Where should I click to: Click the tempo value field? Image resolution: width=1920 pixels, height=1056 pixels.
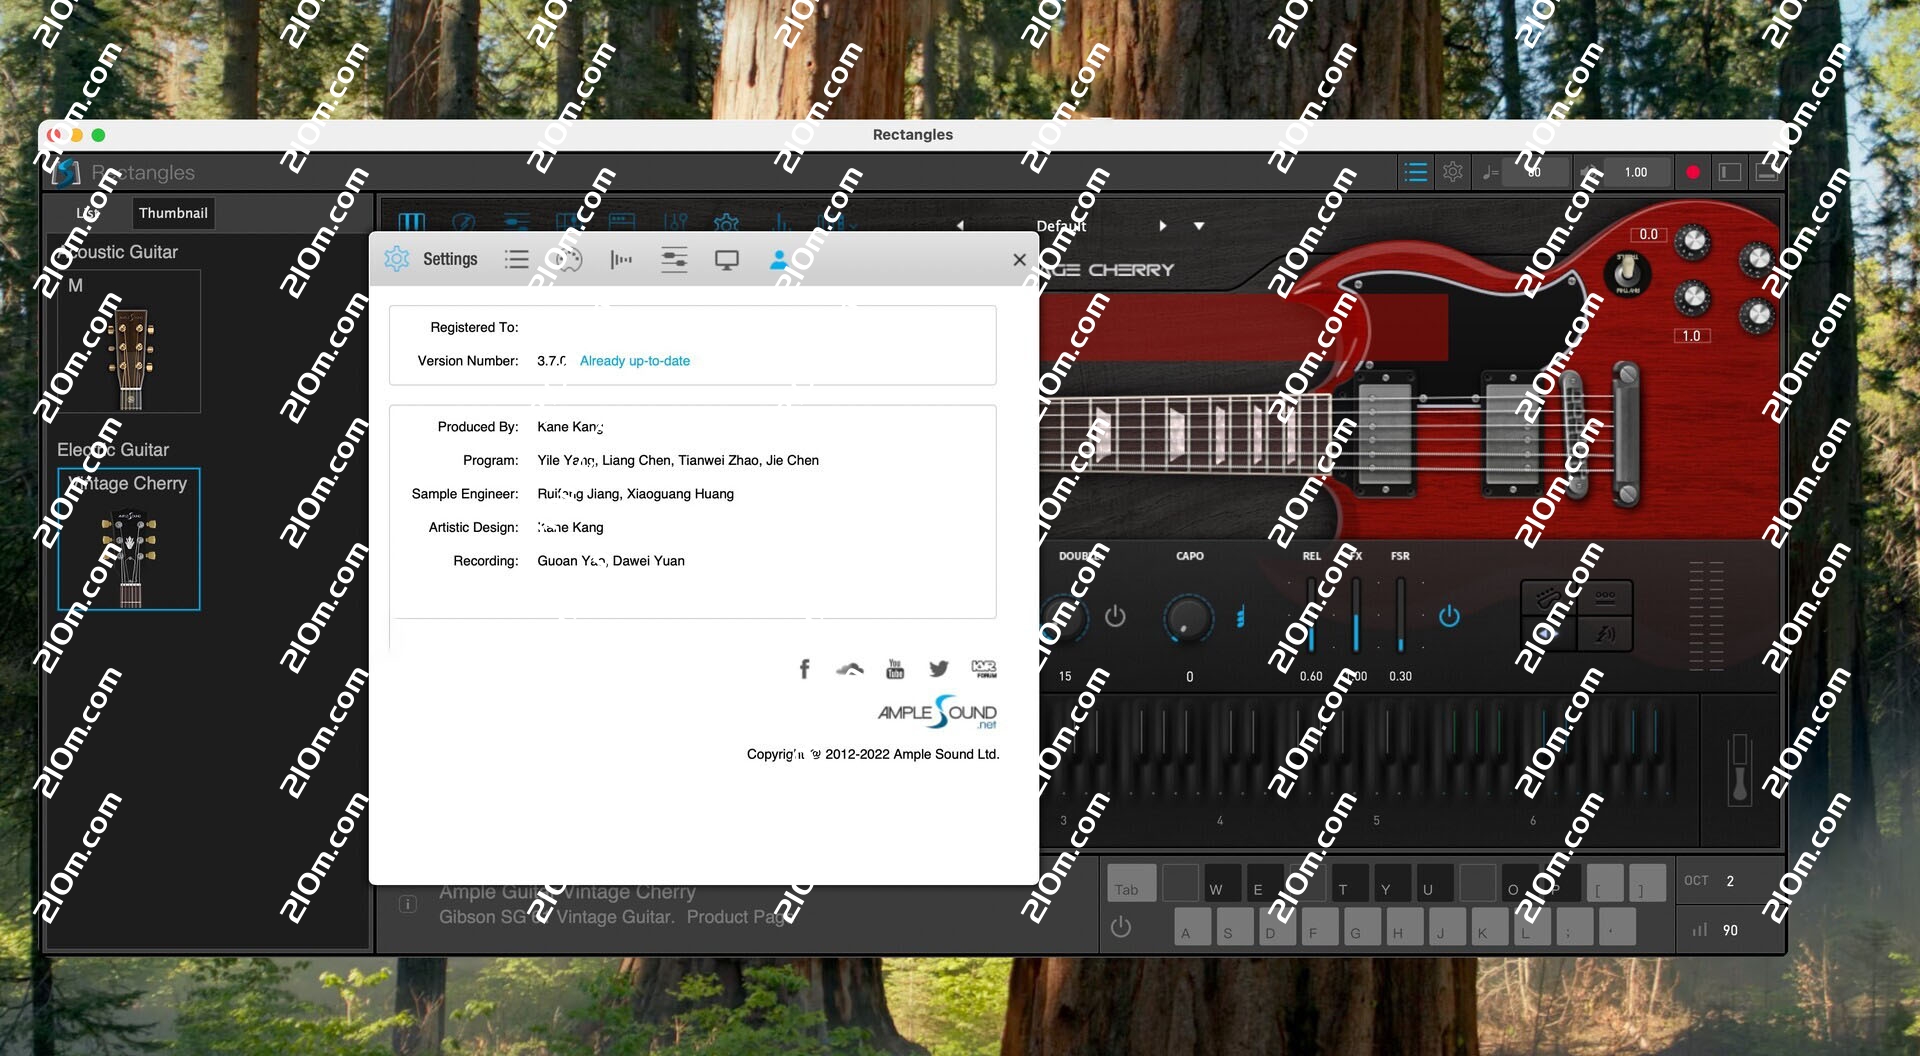pos(1534,172)
